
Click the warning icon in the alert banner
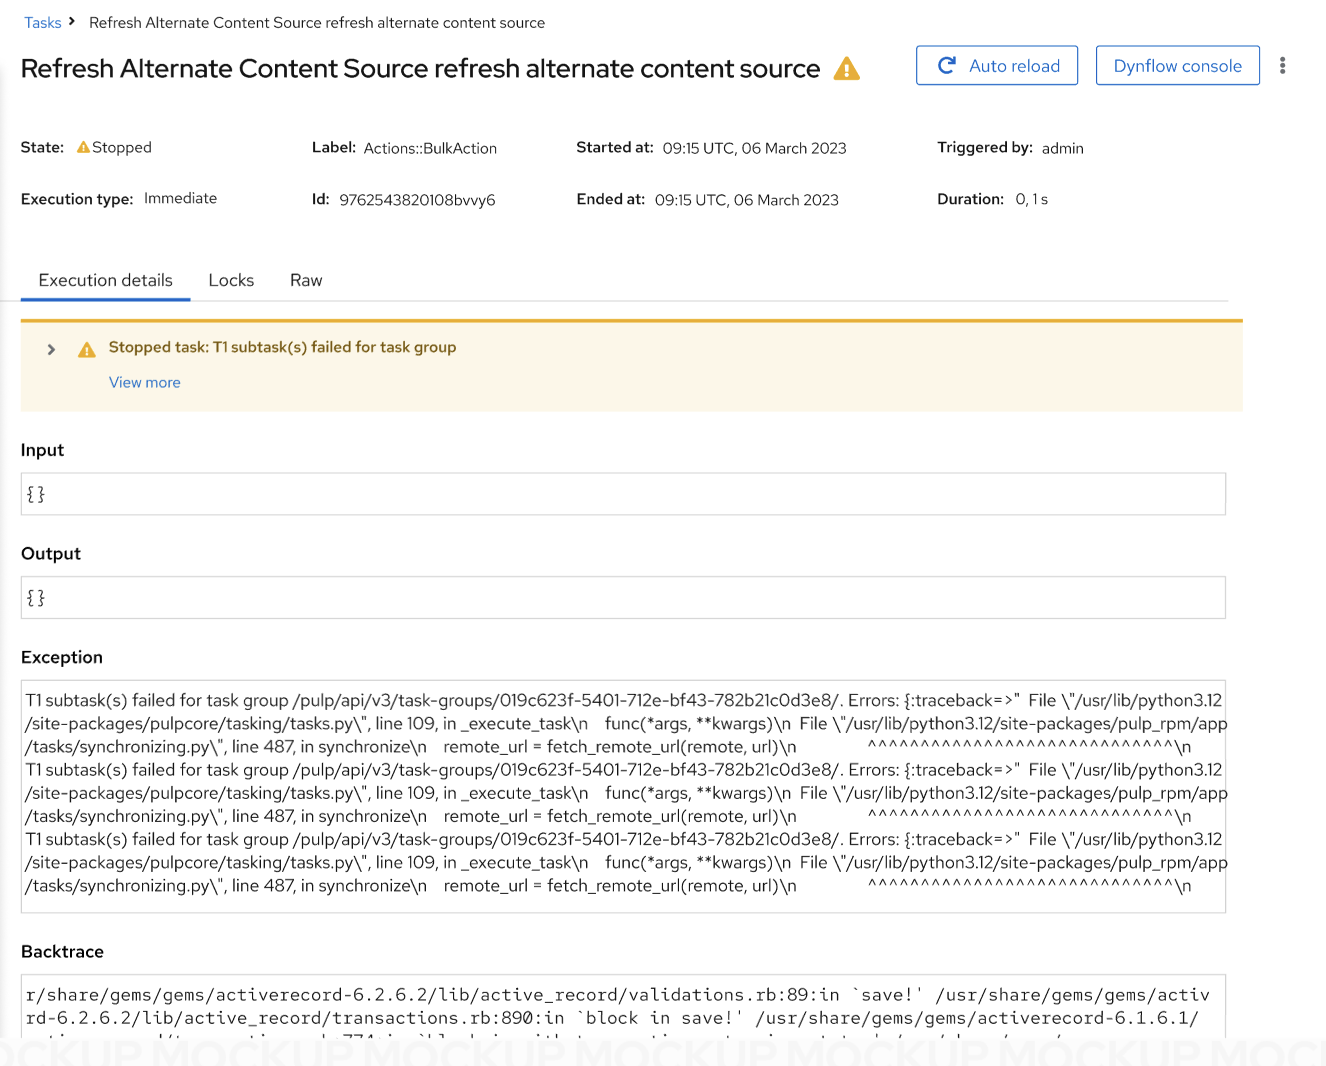(x=87, y=349)
